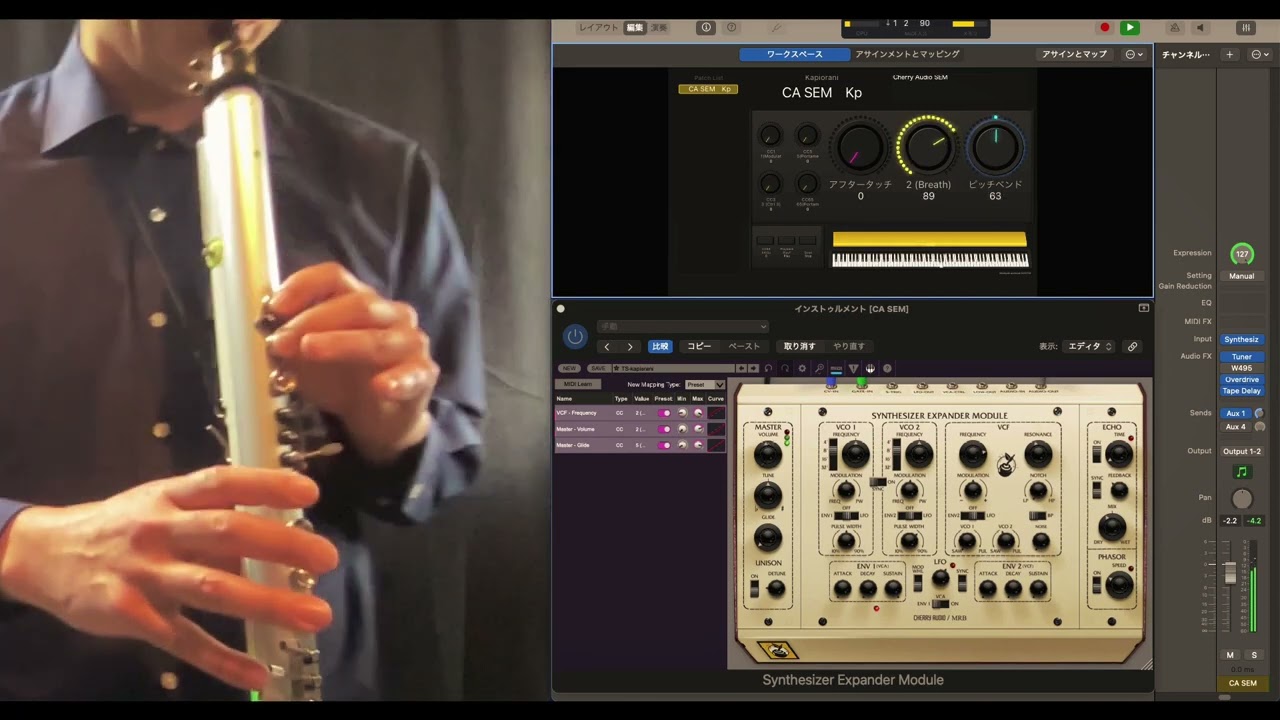1280x720 pixels.
Task: Toggle the Echo ON switch
Action: 1097,453
